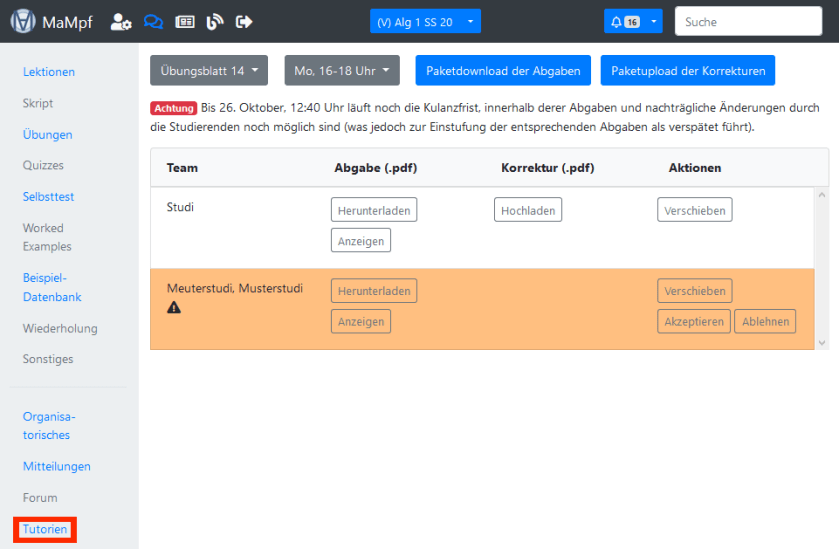
Task: Open the (V) Alg 1 SS 20 dropdown
Action: click(425, 22)
